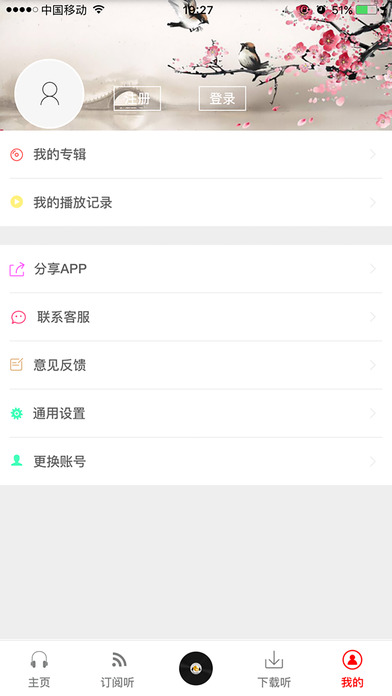Tap the green gear icon for 通用设置
Viewport: 392px width, 696px height.
[x=16, y=413]
